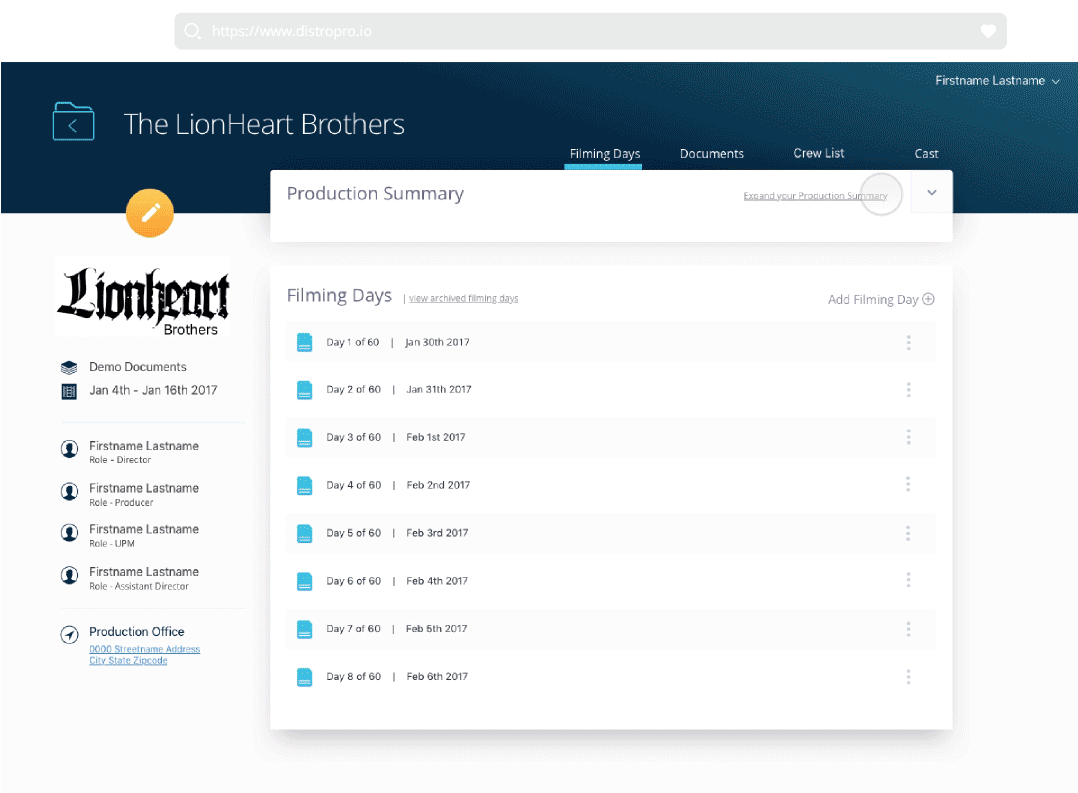Click the heart icon in address bar

tap(988, 31)
